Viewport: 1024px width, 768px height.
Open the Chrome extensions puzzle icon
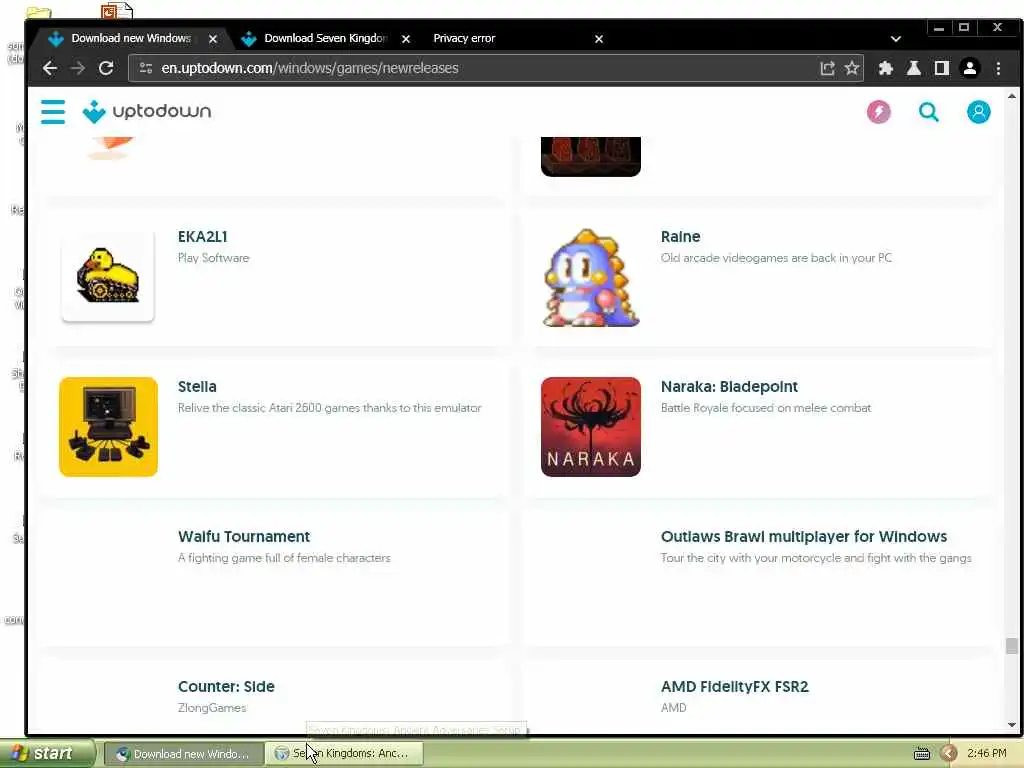(886, 68)
